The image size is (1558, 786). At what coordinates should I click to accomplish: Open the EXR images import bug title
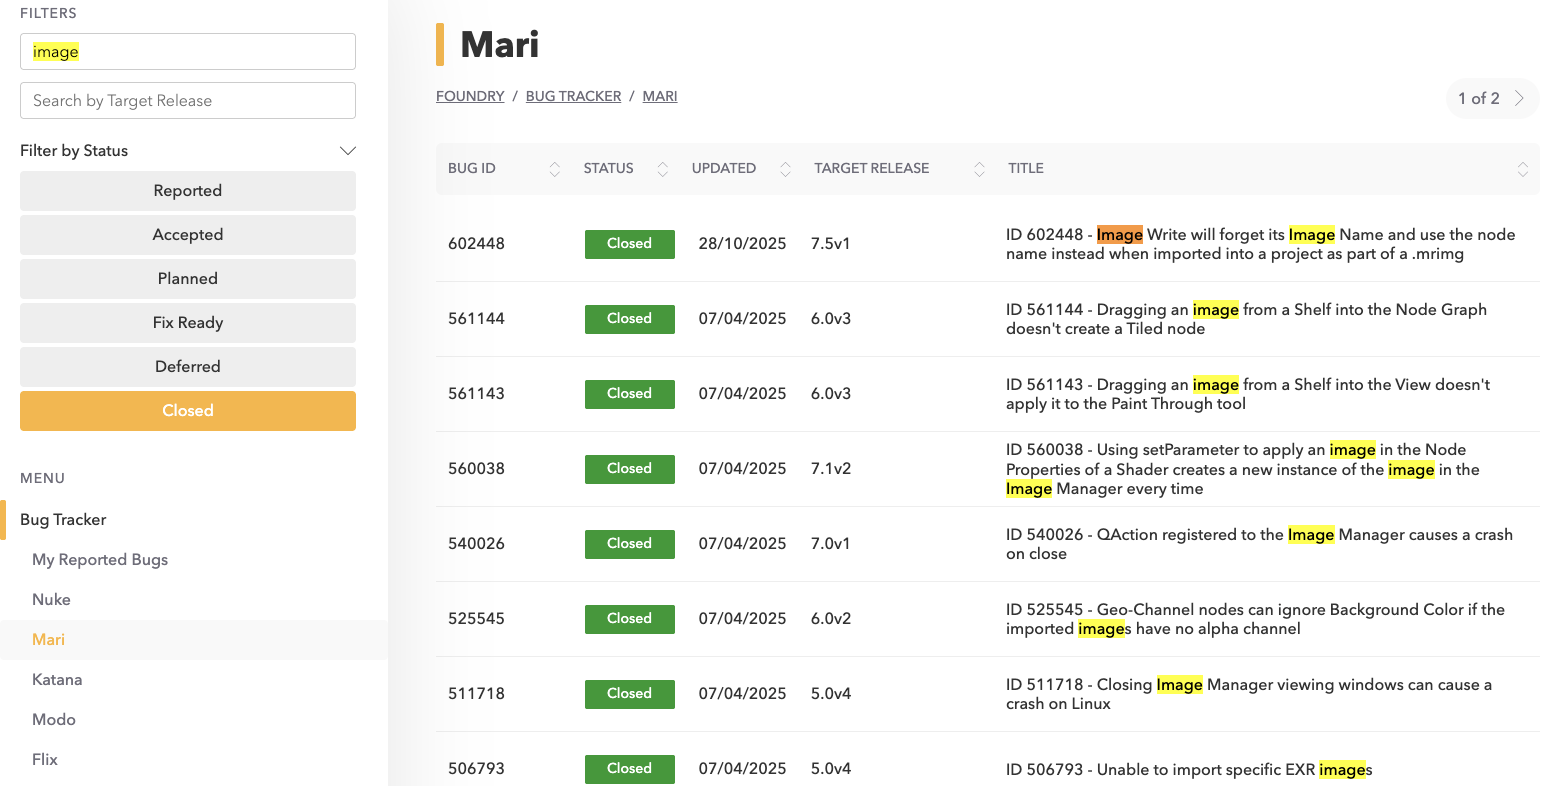coord(1190,770)
